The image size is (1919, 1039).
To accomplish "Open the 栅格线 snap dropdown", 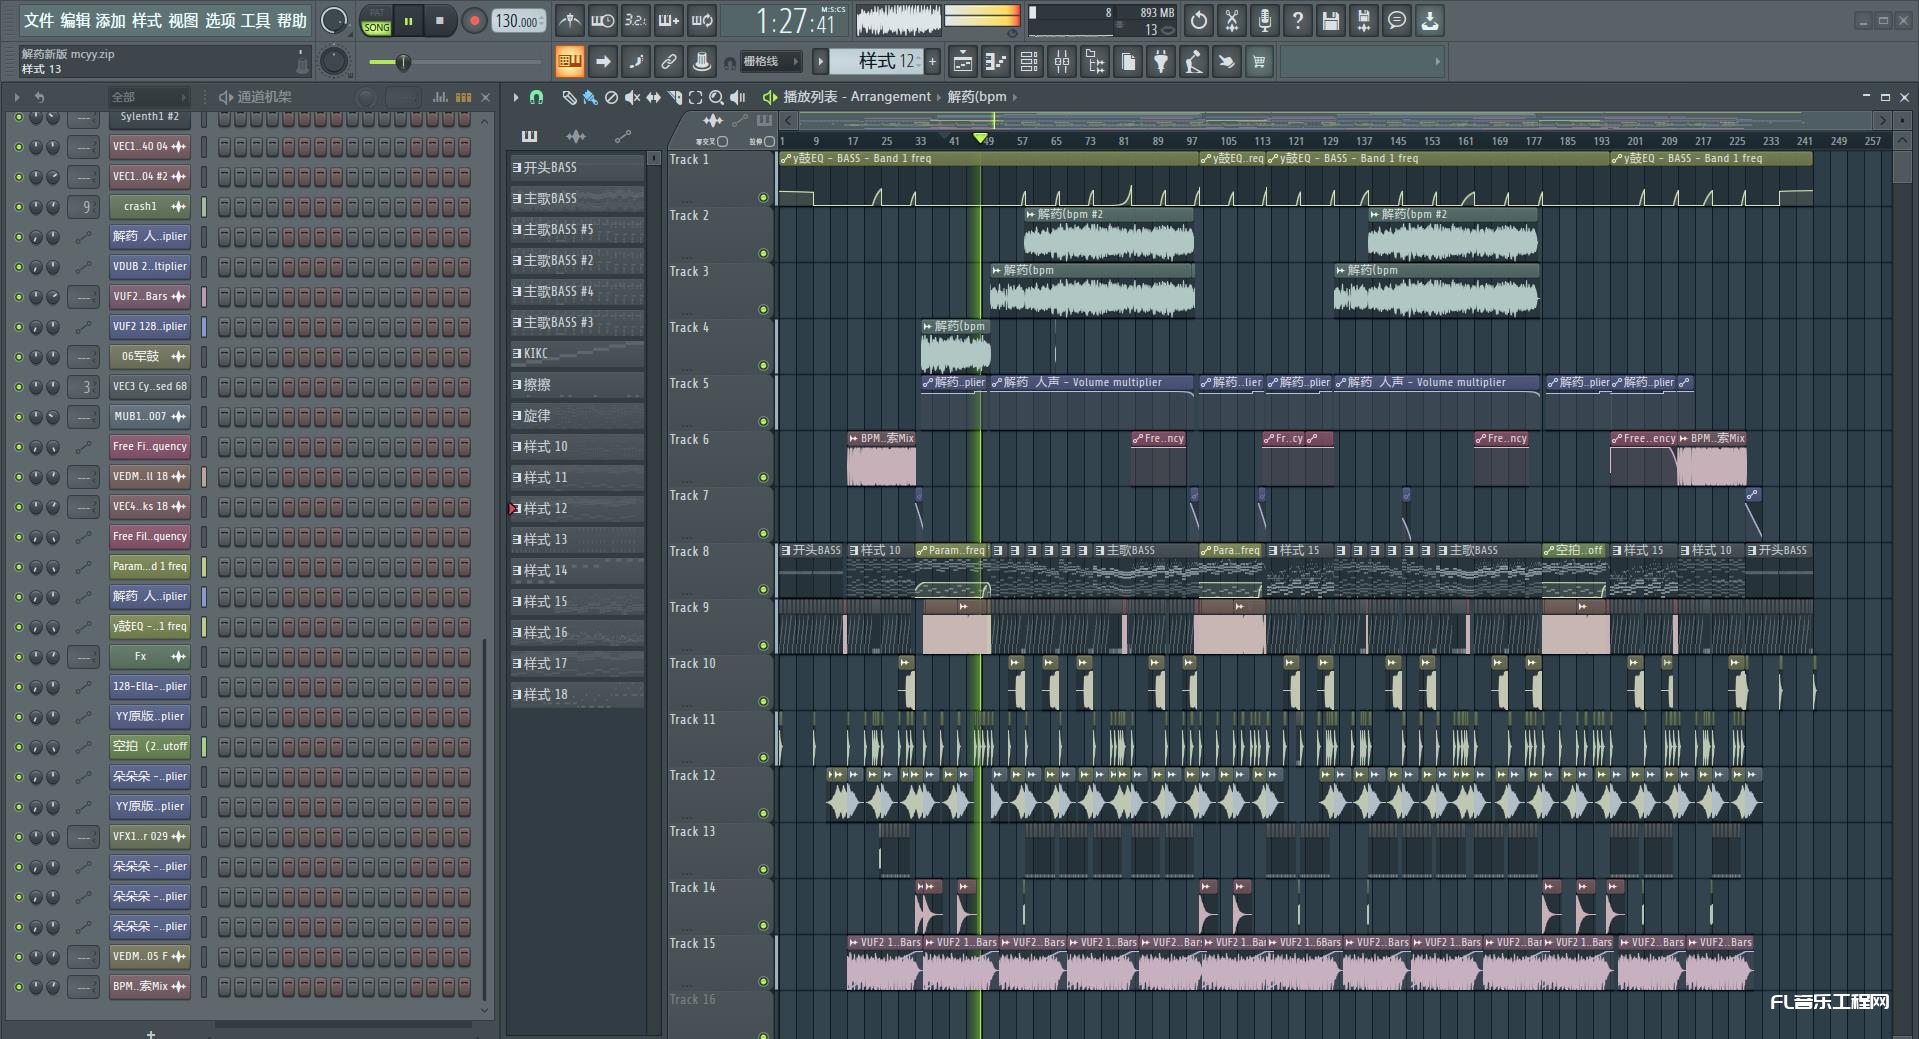I will pyautogui.click(x=770, y=62).
